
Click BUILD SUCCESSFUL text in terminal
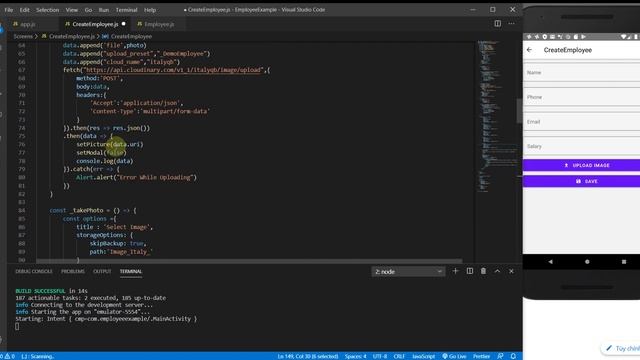point(40,291)
